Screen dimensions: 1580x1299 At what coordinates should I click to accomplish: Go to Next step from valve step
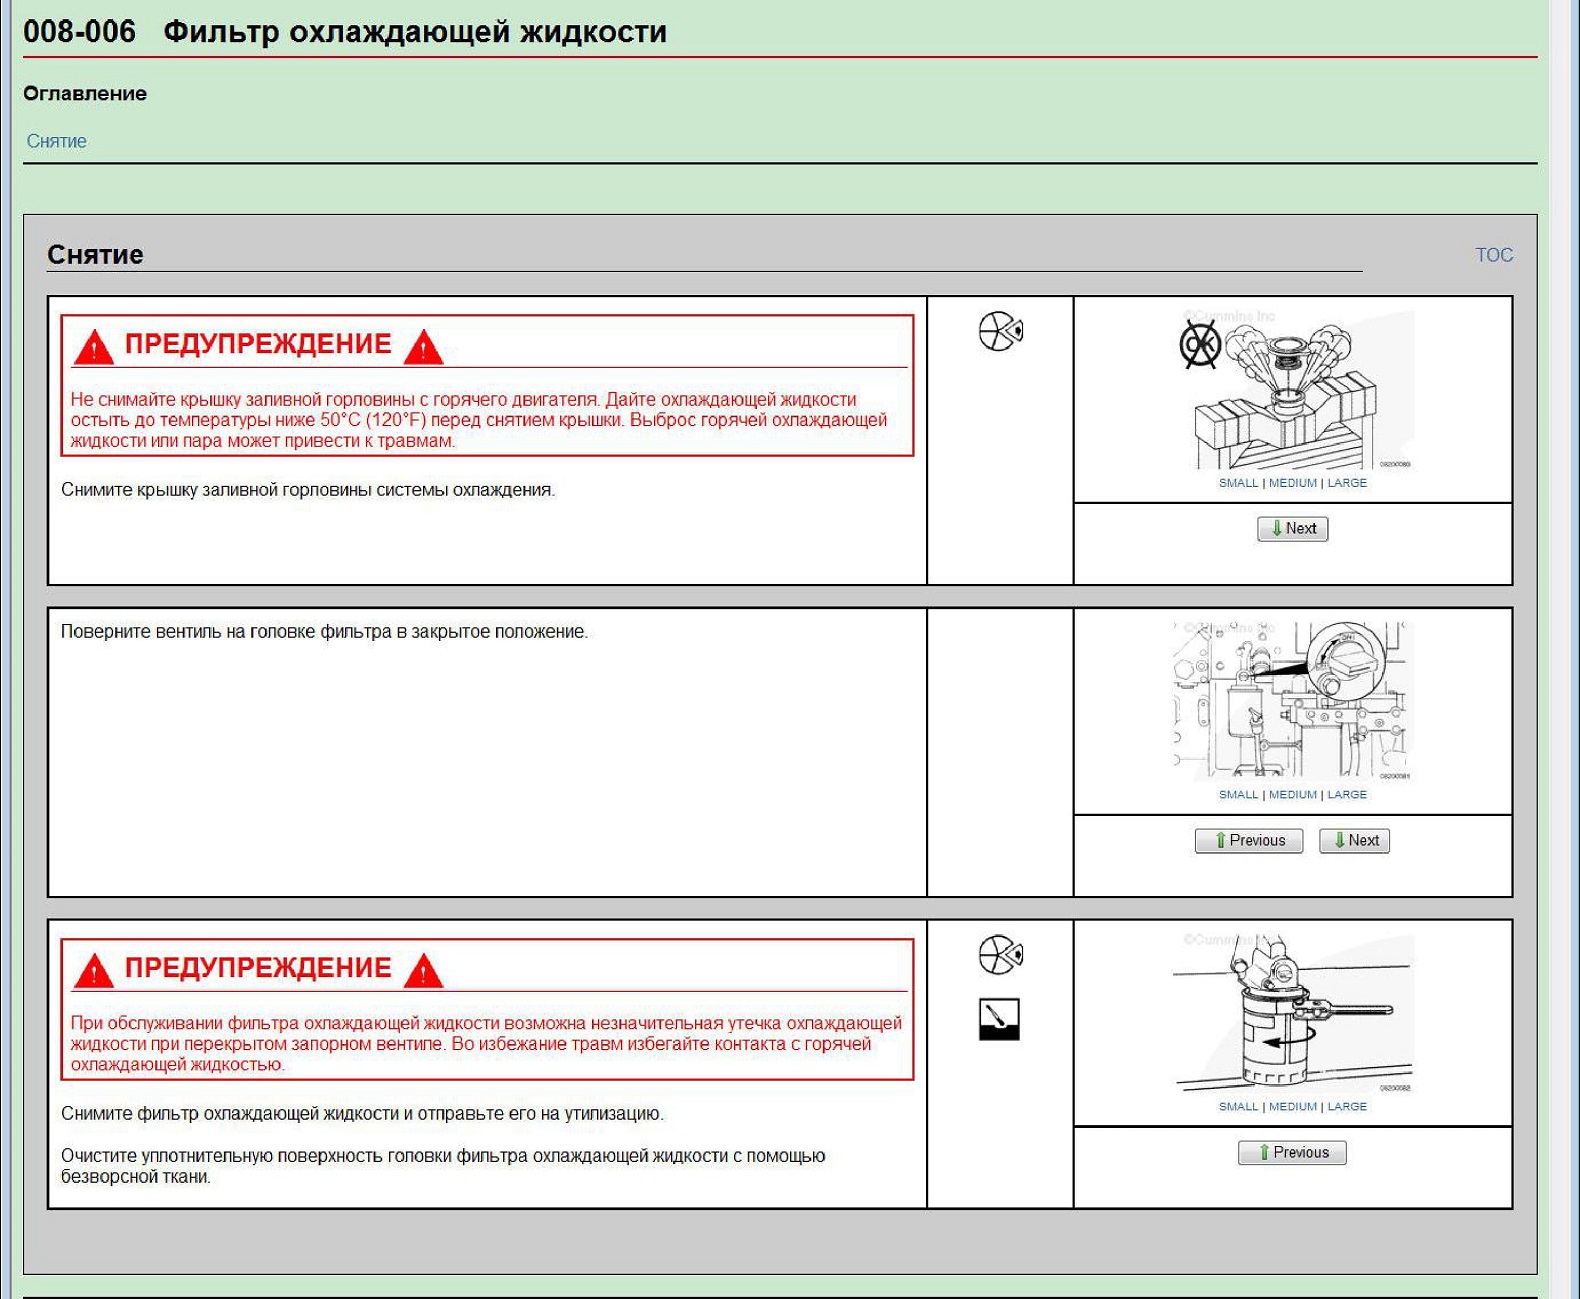[x=1354, y=841]
